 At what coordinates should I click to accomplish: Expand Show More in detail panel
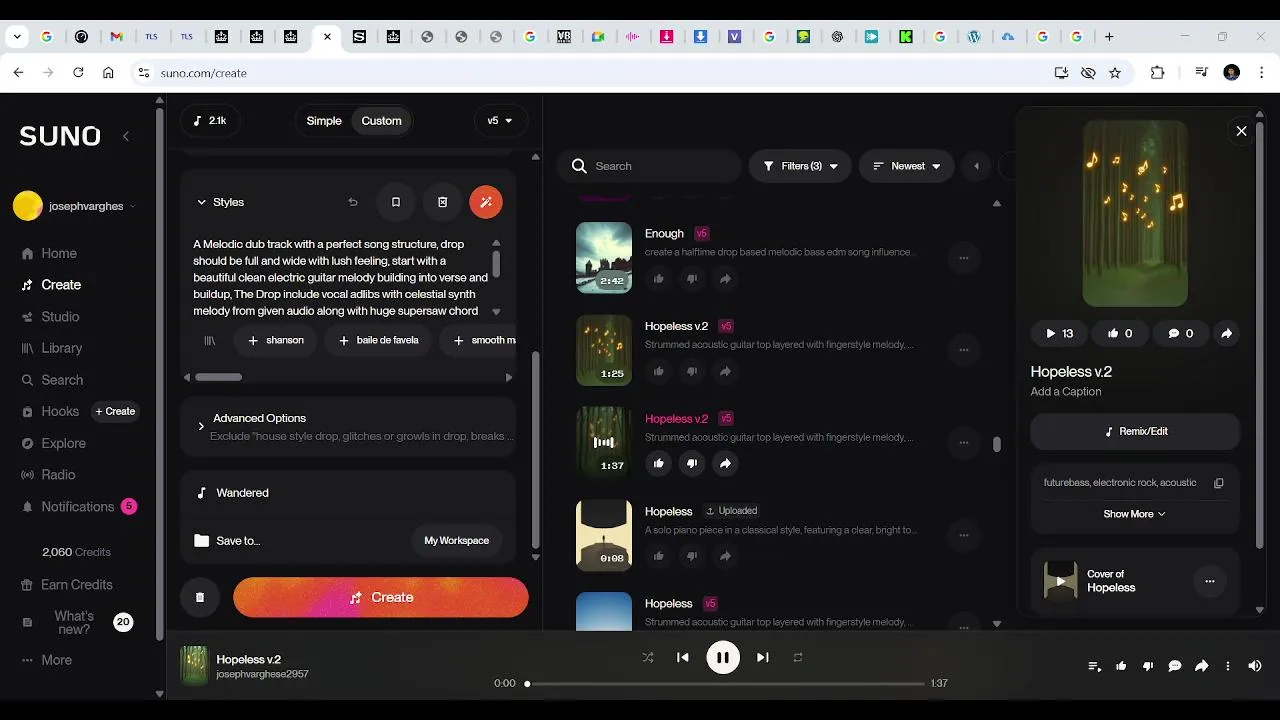(1134, 514)
